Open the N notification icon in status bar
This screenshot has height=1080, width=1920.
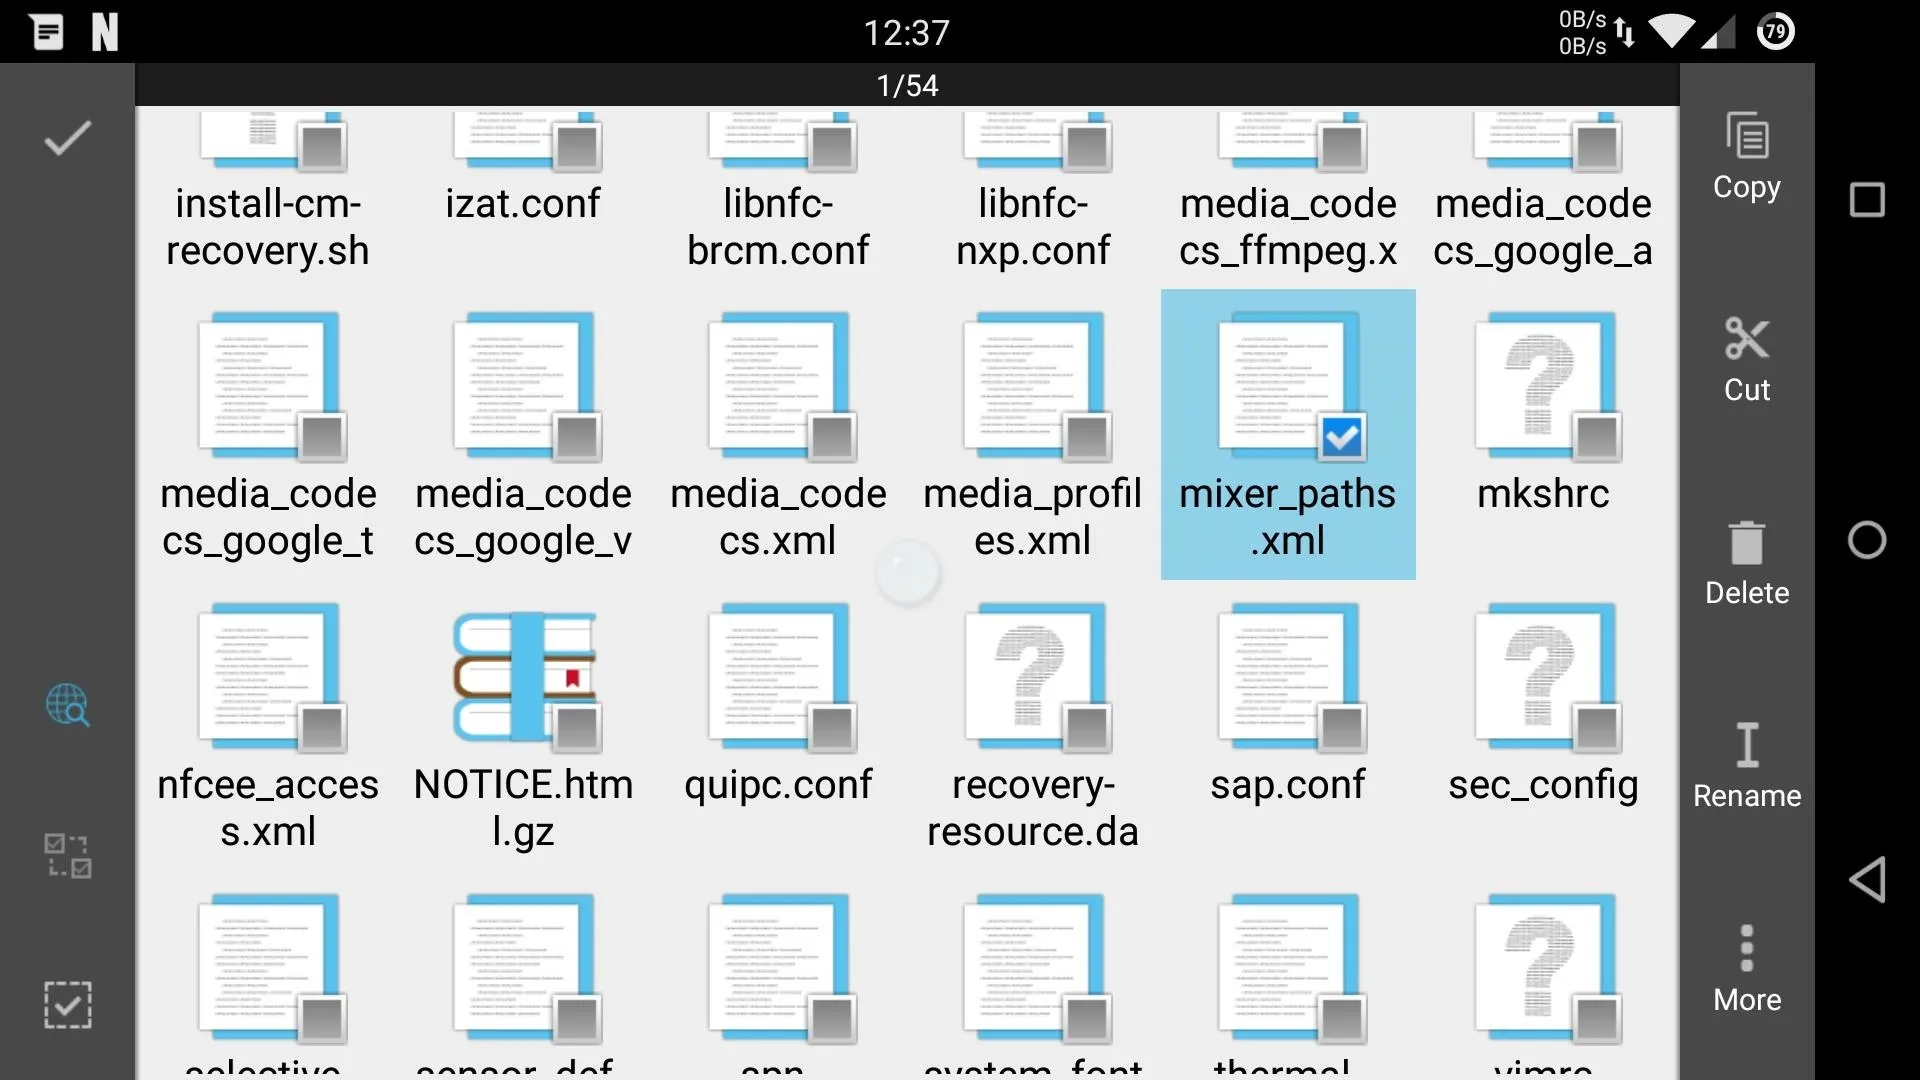(x=105, y=32)
